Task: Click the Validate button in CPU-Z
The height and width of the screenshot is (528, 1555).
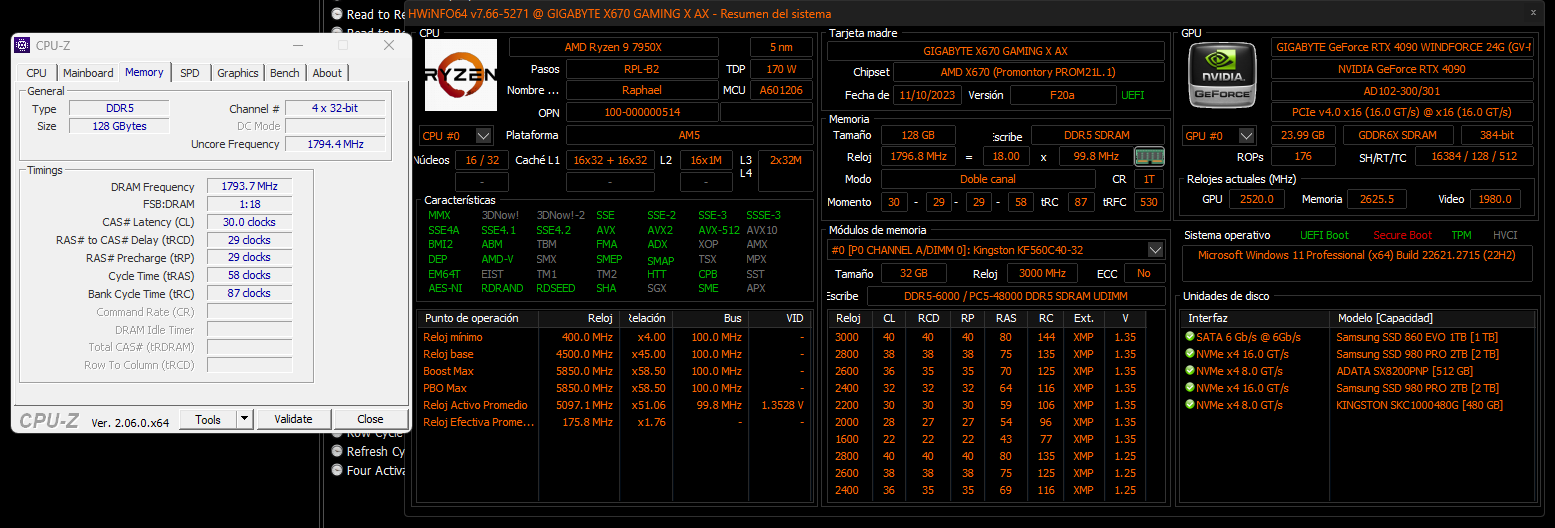Action: pos(293,419)
